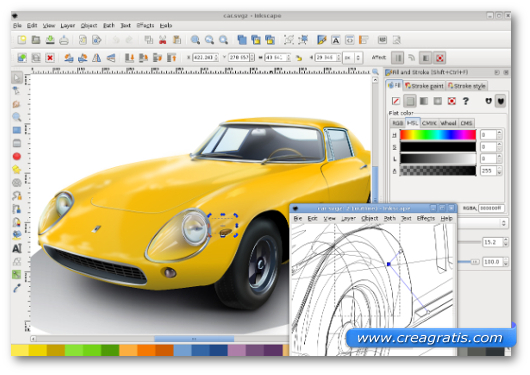Increase the H hue spinner value
The height and width of the screenshot is (375, 530).
pyautogui.click(x=500, y=132)
